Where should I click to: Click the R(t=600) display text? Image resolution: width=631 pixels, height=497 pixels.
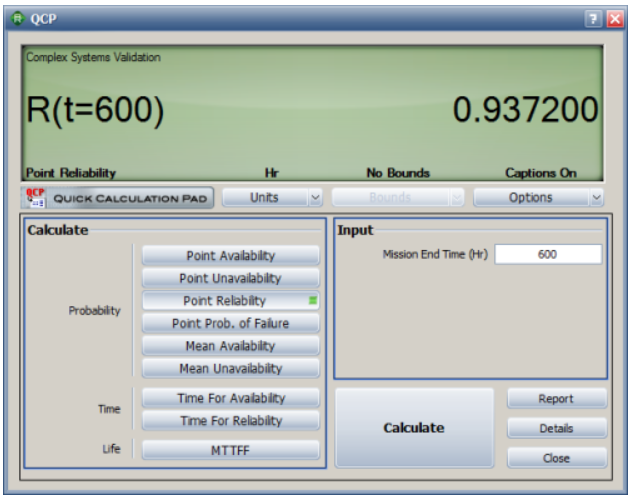coord(95,110)
